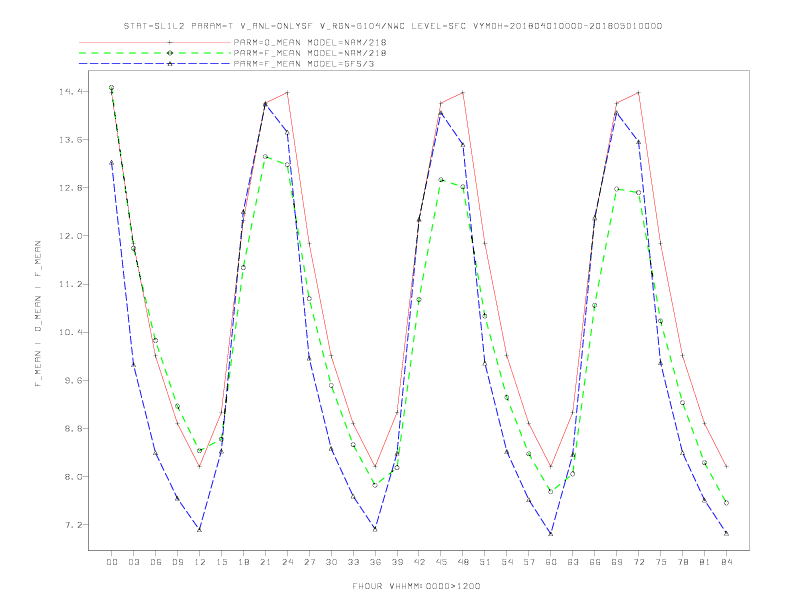
Task: Click x-axis tick label 39
Action: pos(398,562)
